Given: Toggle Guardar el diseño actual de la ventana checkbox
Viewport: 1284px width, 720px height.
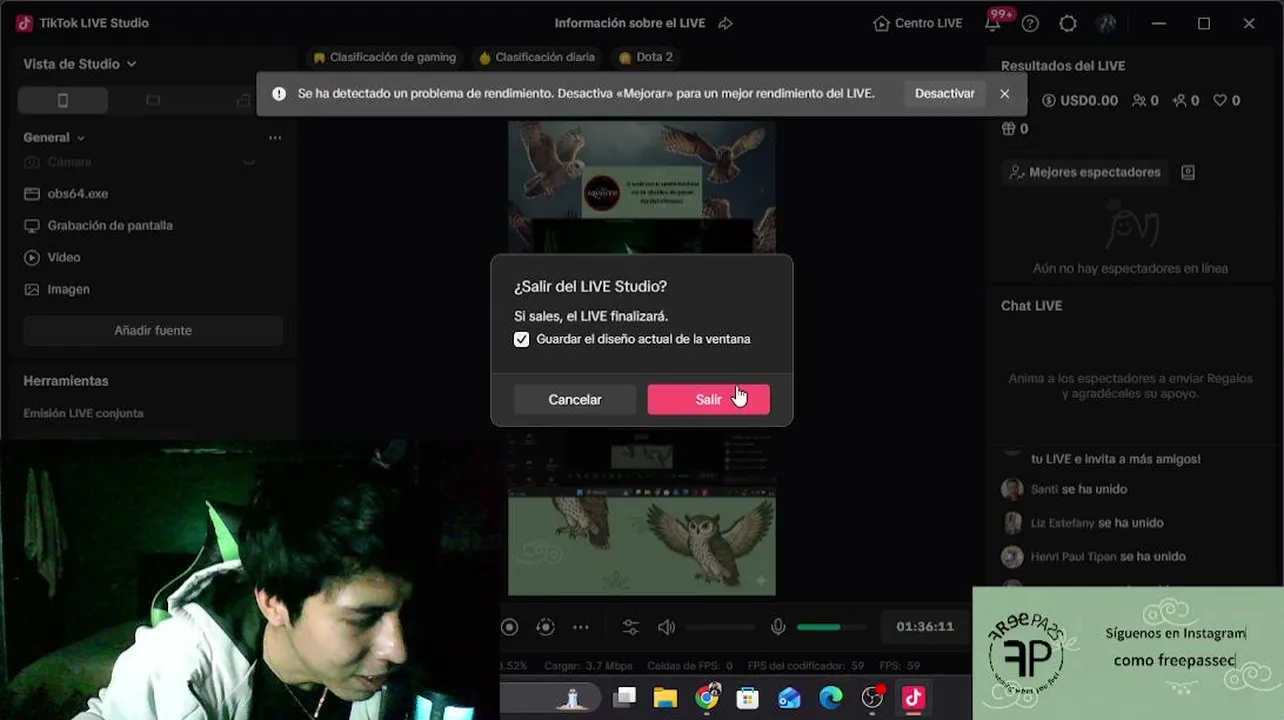Looking at the screenshot, I should [521, 339].
